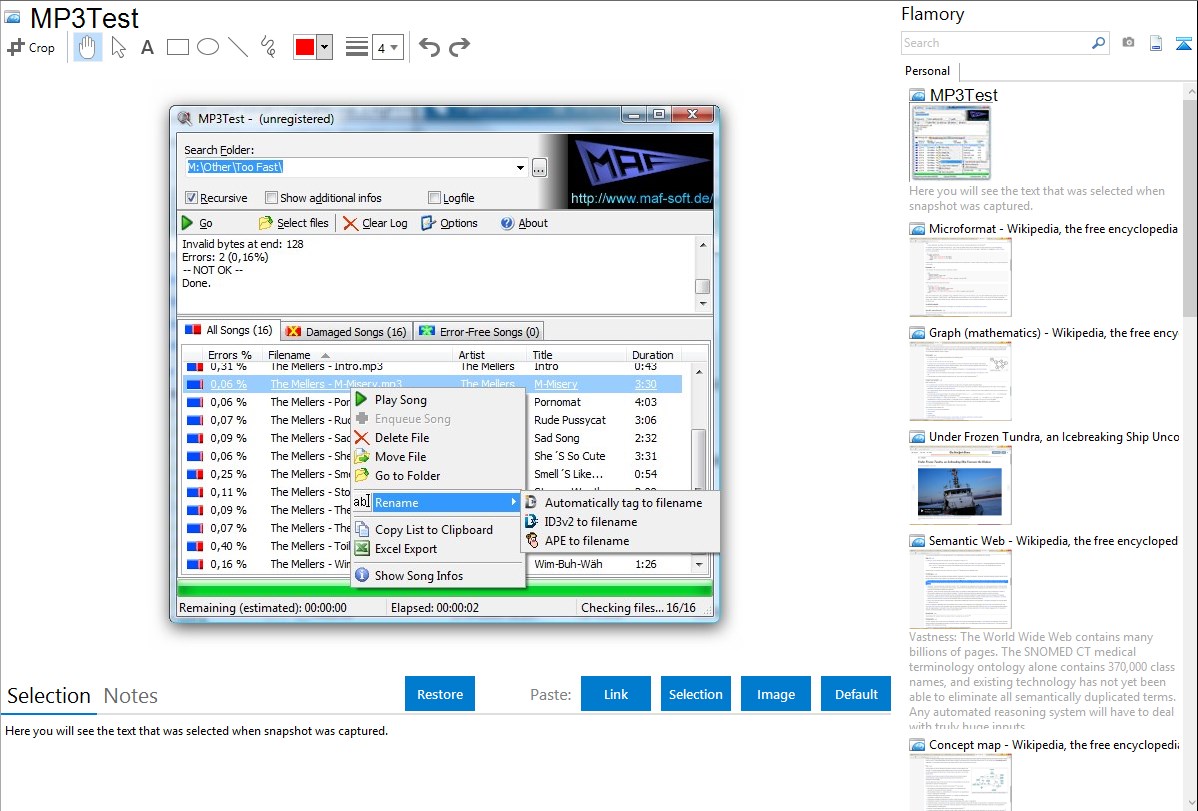Screen dimensions: 1198x811
Task: Pick the ellipse shape tool
Action: [208, 47]
